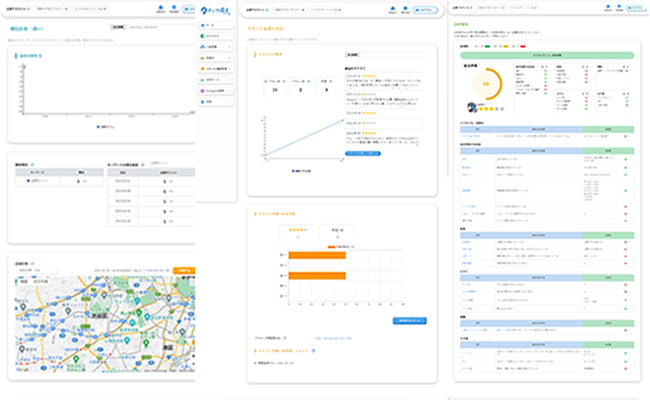The image size is (650, 400).
Task: Click the green banner bar in diagnosis panel
Action: (x=547, y=55)
